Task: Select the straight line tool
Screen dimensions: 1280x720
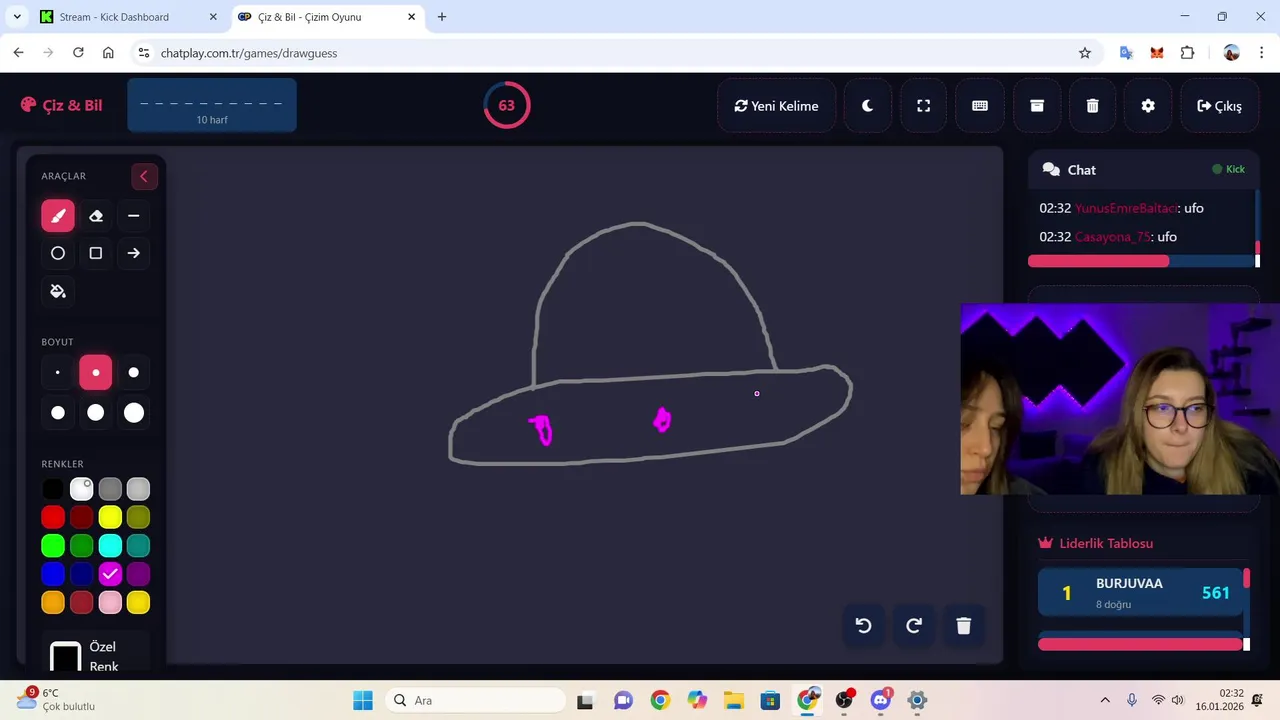Action: click(x=133, y=216)
